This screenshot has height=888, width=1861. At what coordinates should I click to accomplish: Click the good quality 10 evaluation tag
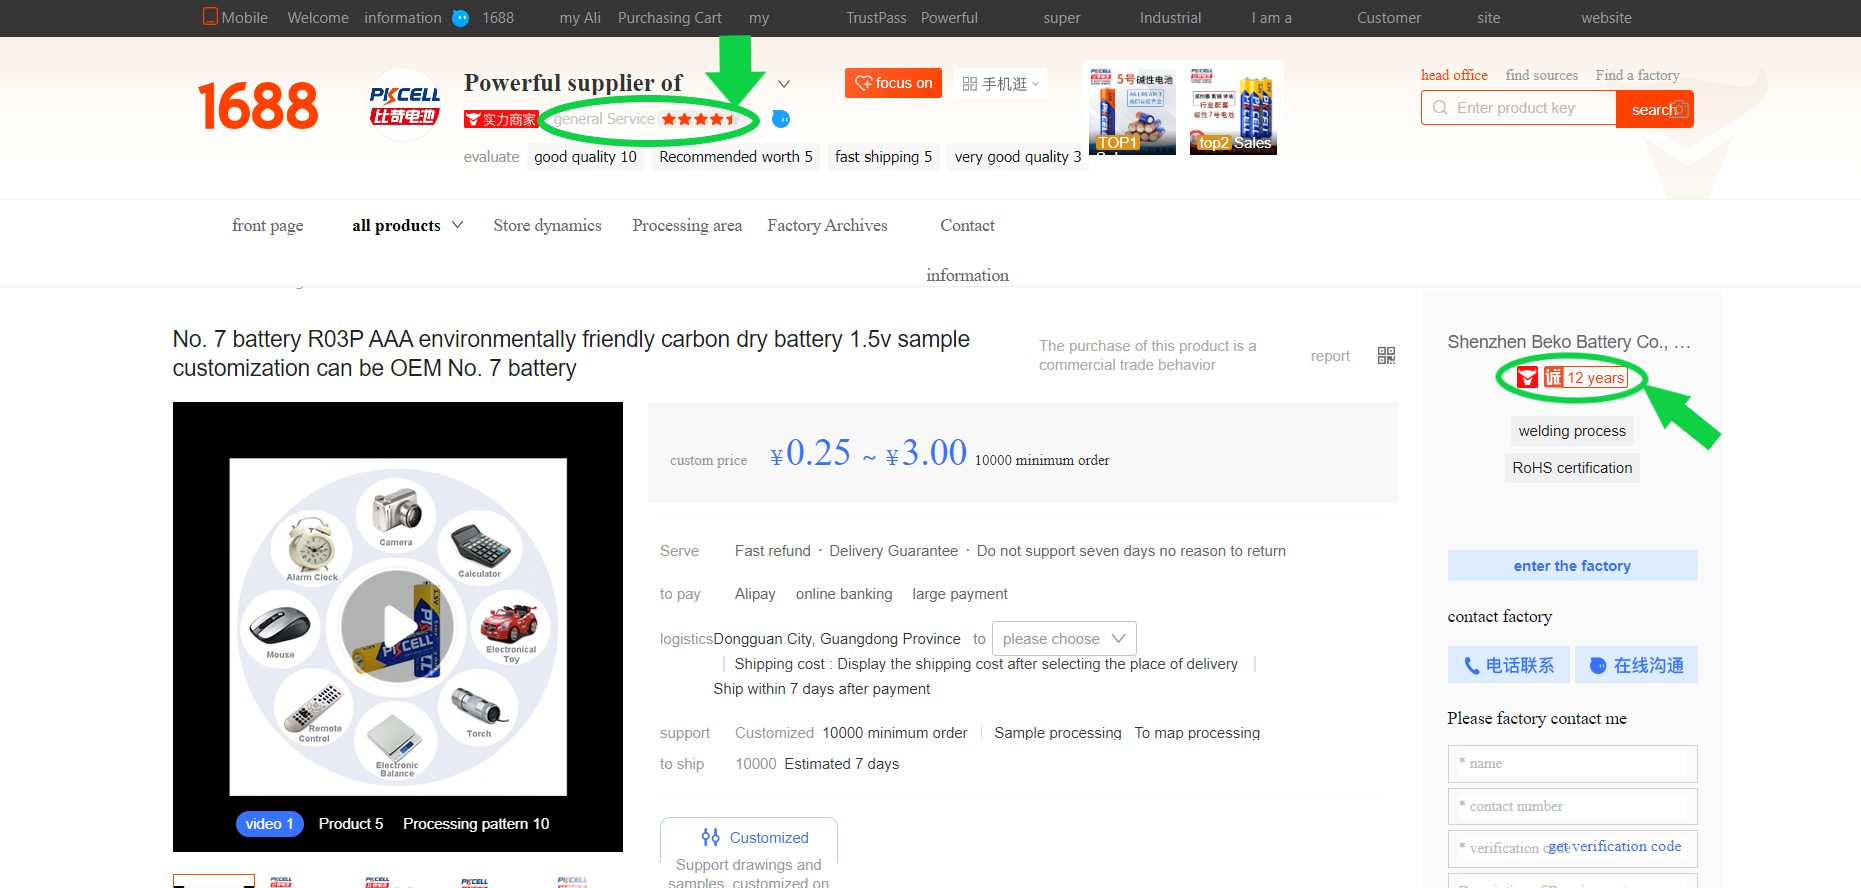click(585, 157)
